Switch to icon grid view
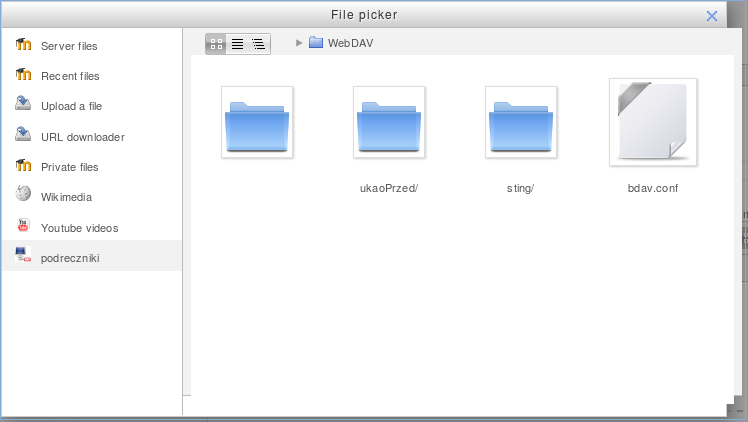 tap(216, 44)
